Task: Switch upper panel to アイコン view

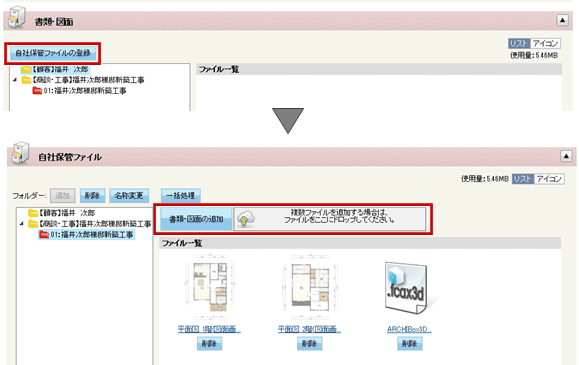Action: pyautogui.click(x=545, y=44)
